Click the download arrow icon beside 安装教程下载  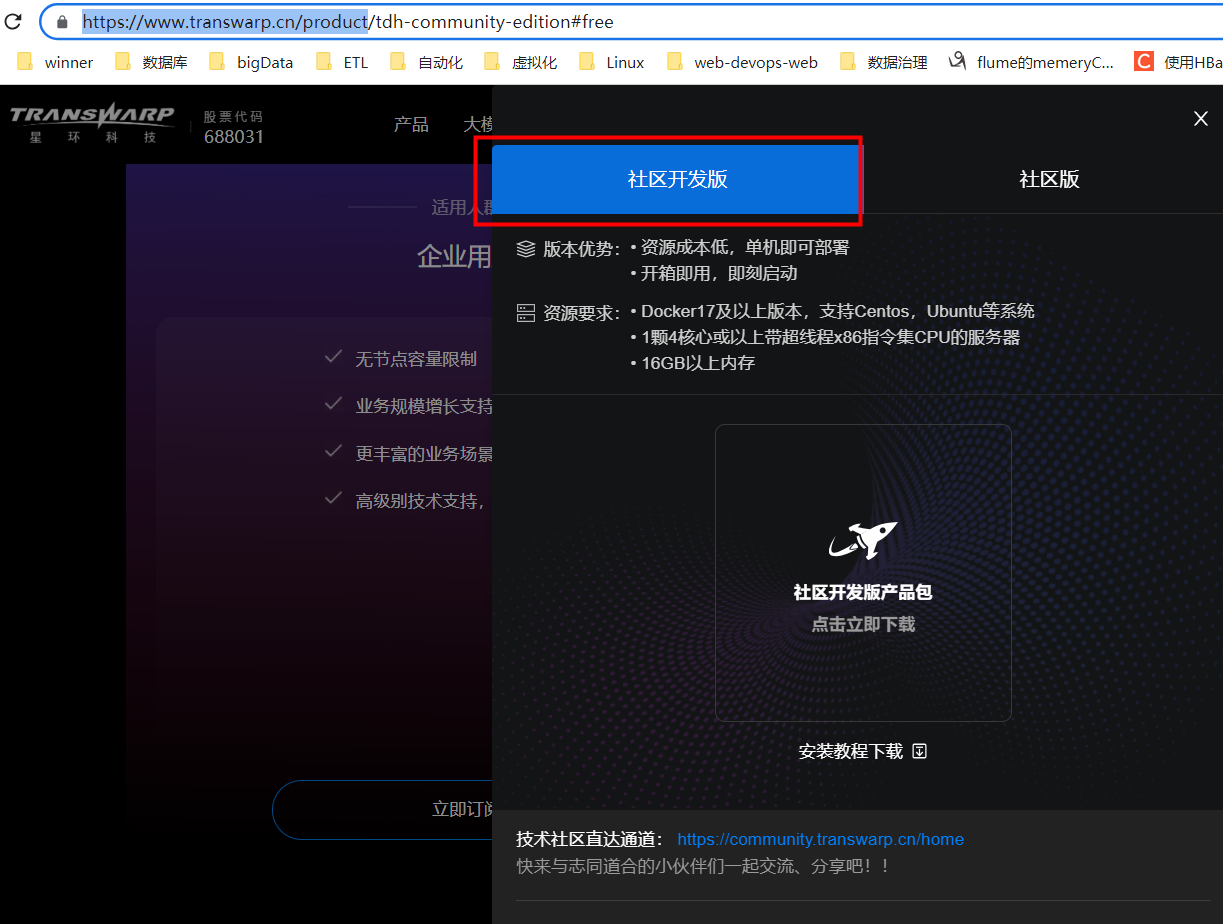pyautogui.click(x=920, y=751)
